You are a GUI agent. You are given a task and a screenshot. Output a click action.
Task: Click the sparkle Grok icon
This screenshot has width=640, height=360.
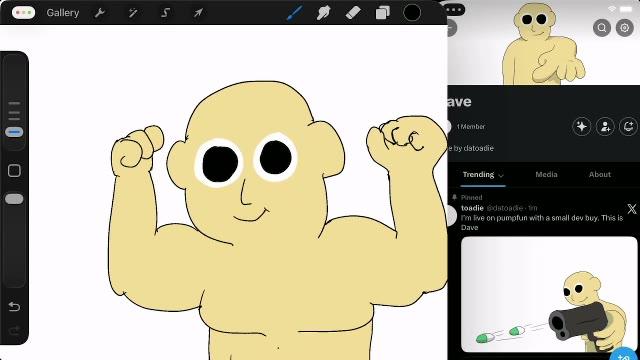582,127
